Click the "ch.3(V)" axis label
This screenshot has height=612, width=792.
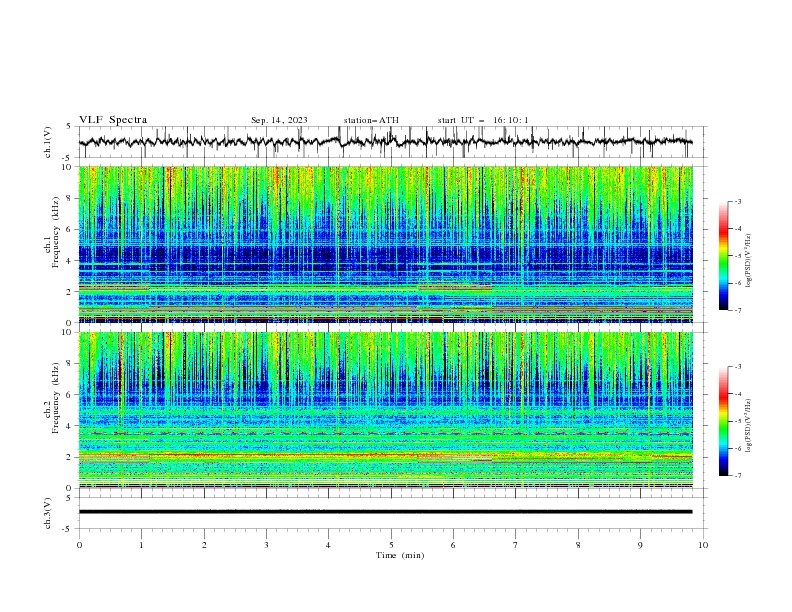point(48,513)
